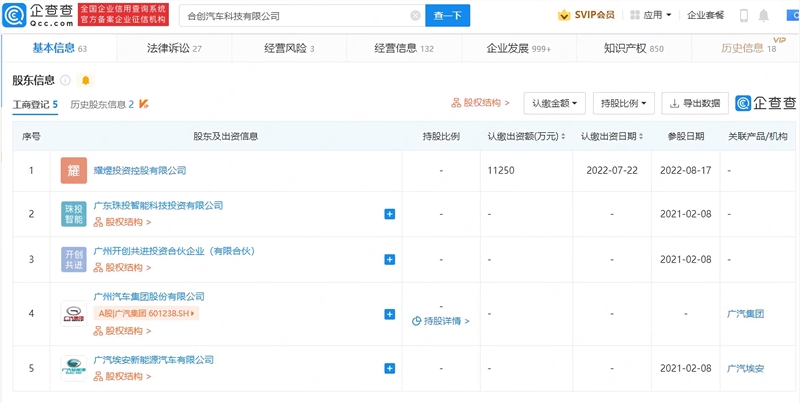Open the 持股比例 filter dropdown
Image resolution: width=800 pixels, height=403 pixels.
[623, 104]
